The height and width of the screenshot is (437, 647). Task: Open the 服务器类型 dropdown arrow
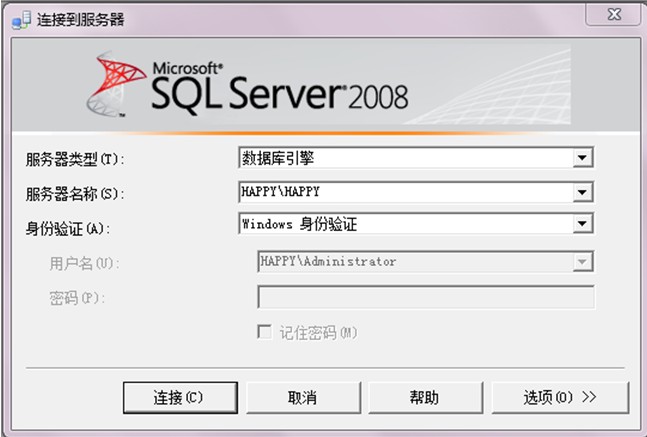pos(582,158)
